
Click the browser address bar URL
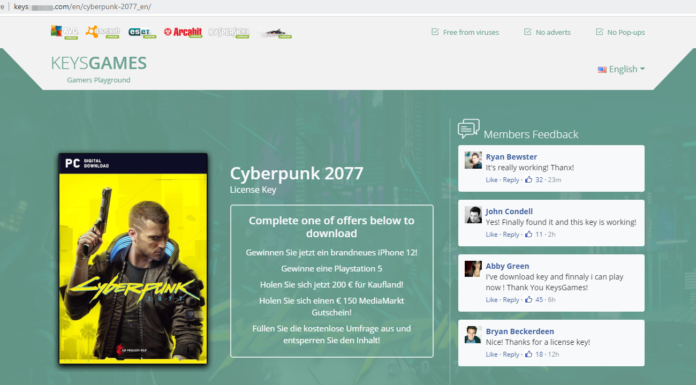point(83,7)
